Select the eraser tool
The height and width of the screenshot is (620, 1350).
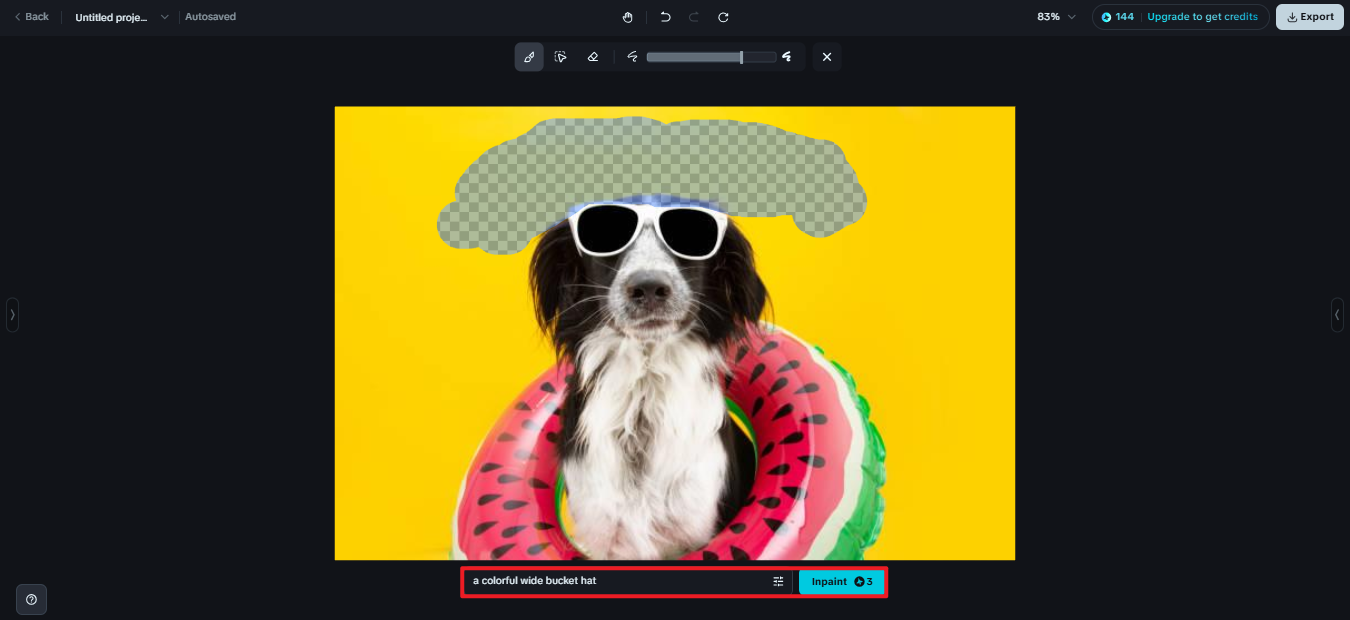[593, 57]
